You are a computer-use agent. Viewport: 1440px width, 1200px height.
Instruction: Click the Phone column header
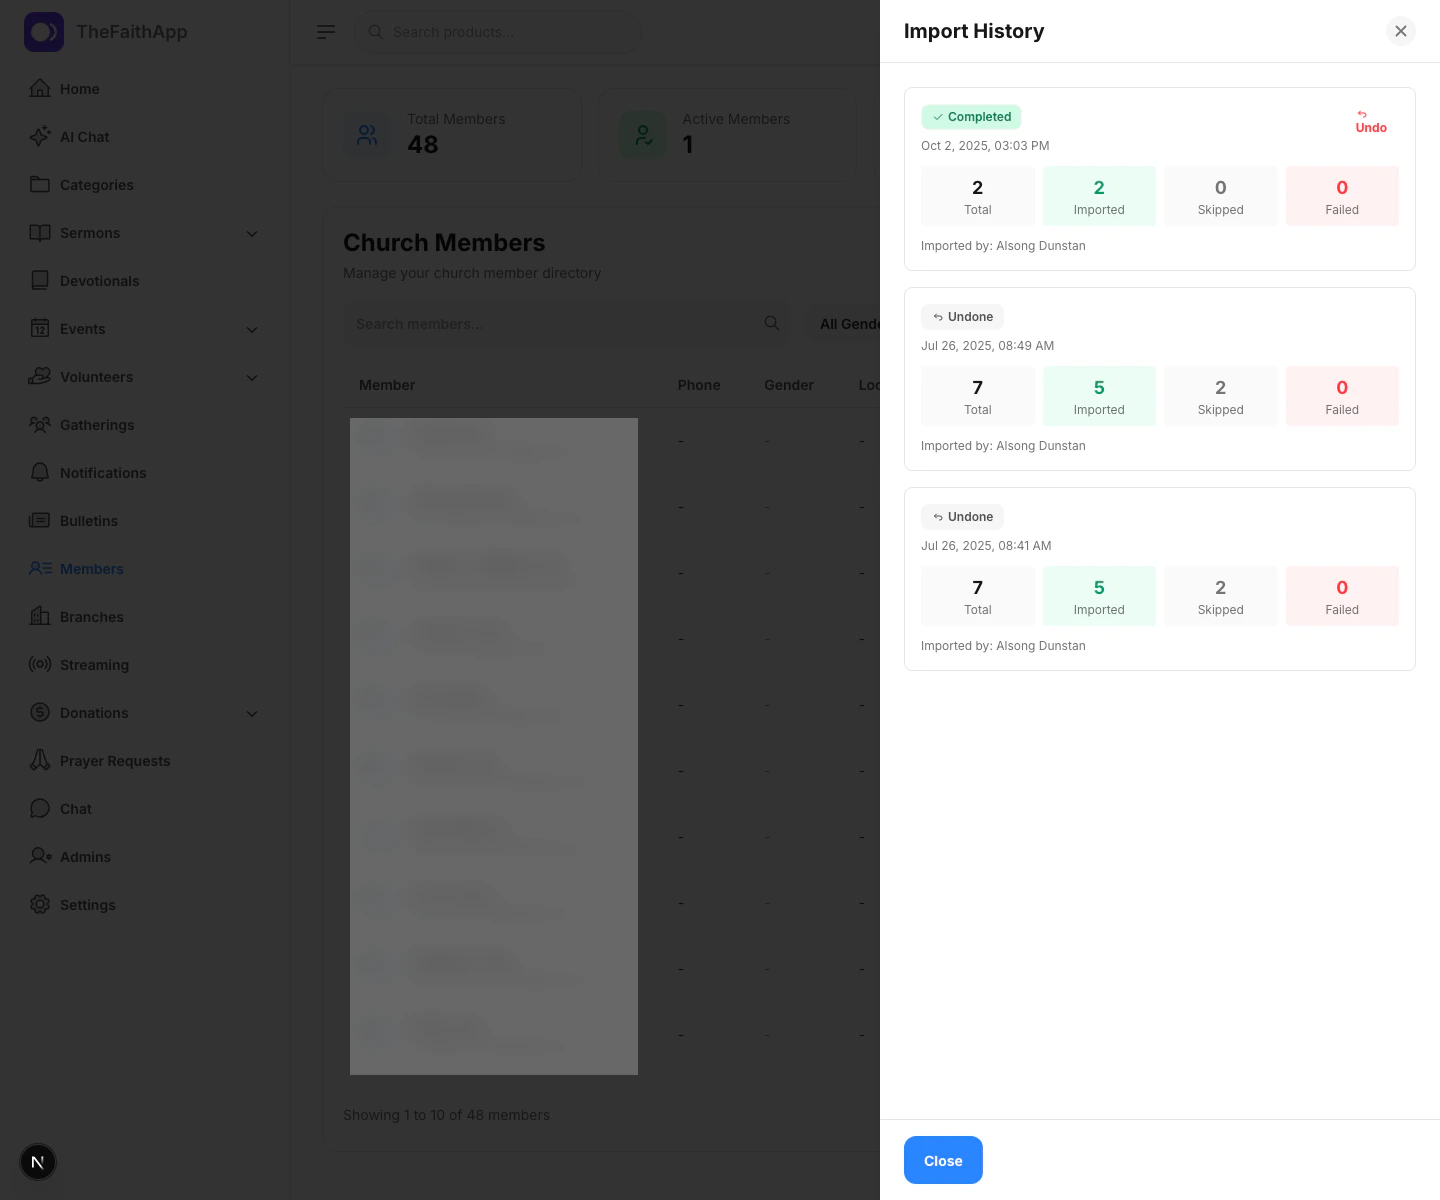(x=699, y=385)
